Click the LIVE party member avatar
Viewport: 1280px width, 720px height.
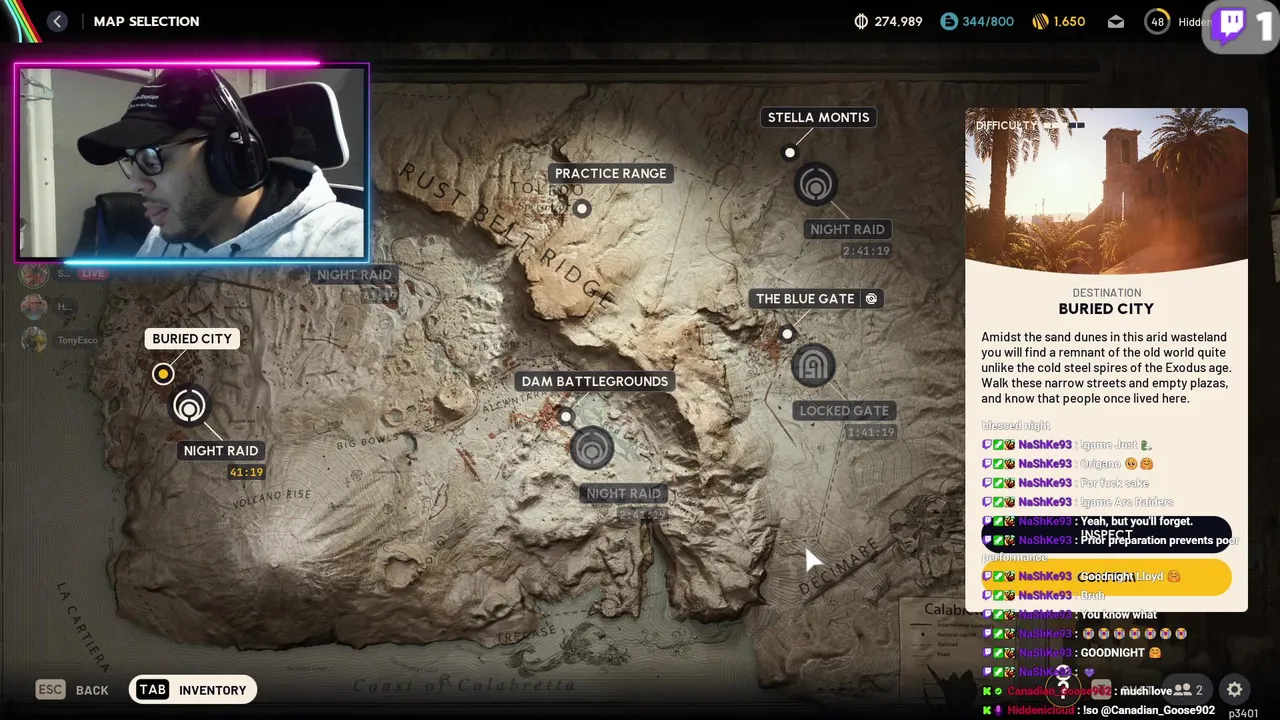point(34,273)
